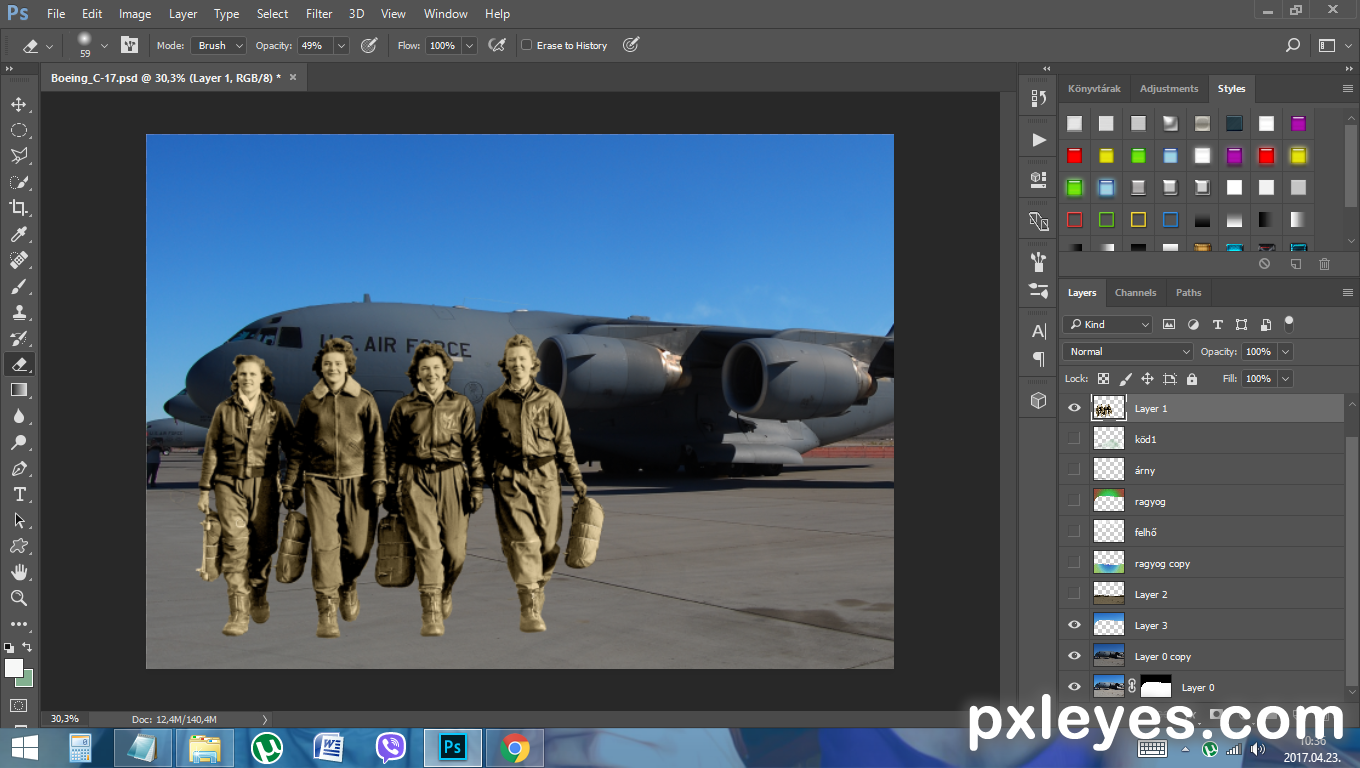Switch to the Könyvtárak tab
This screenshot has width=1360, height=768.
click(x=1094, y=89)
